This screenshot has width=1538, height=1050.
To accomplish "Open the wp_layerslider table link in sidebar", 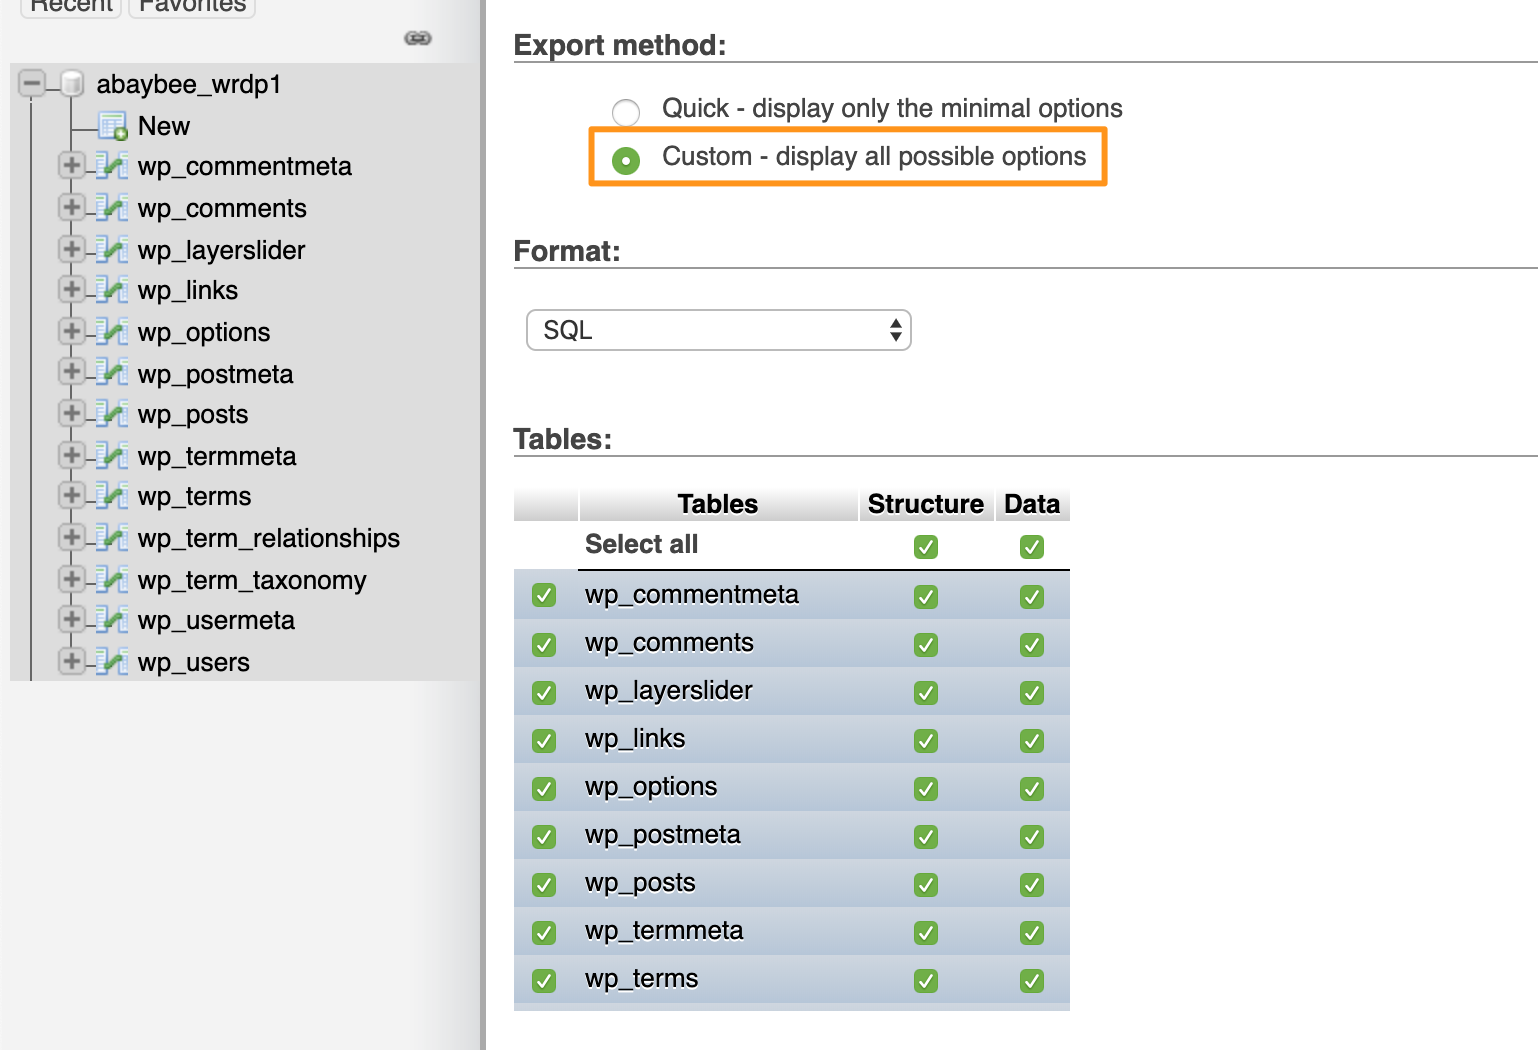I will pyautogui.click(x=221, y=250).
